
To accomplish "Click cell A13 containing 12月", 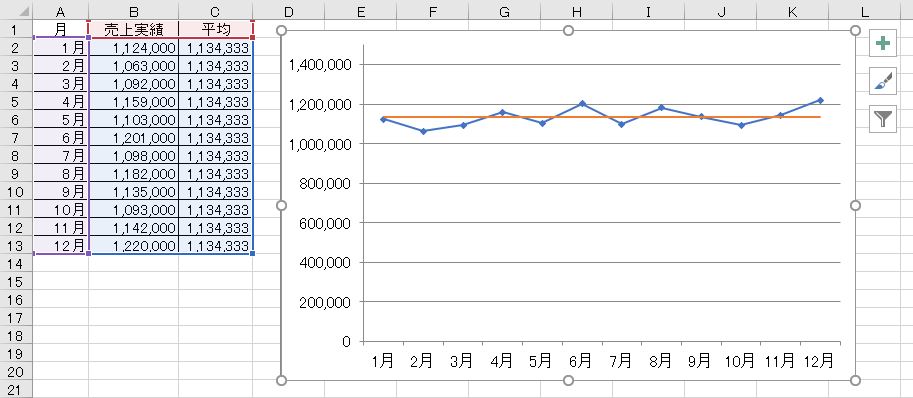I will coord(61,246).
